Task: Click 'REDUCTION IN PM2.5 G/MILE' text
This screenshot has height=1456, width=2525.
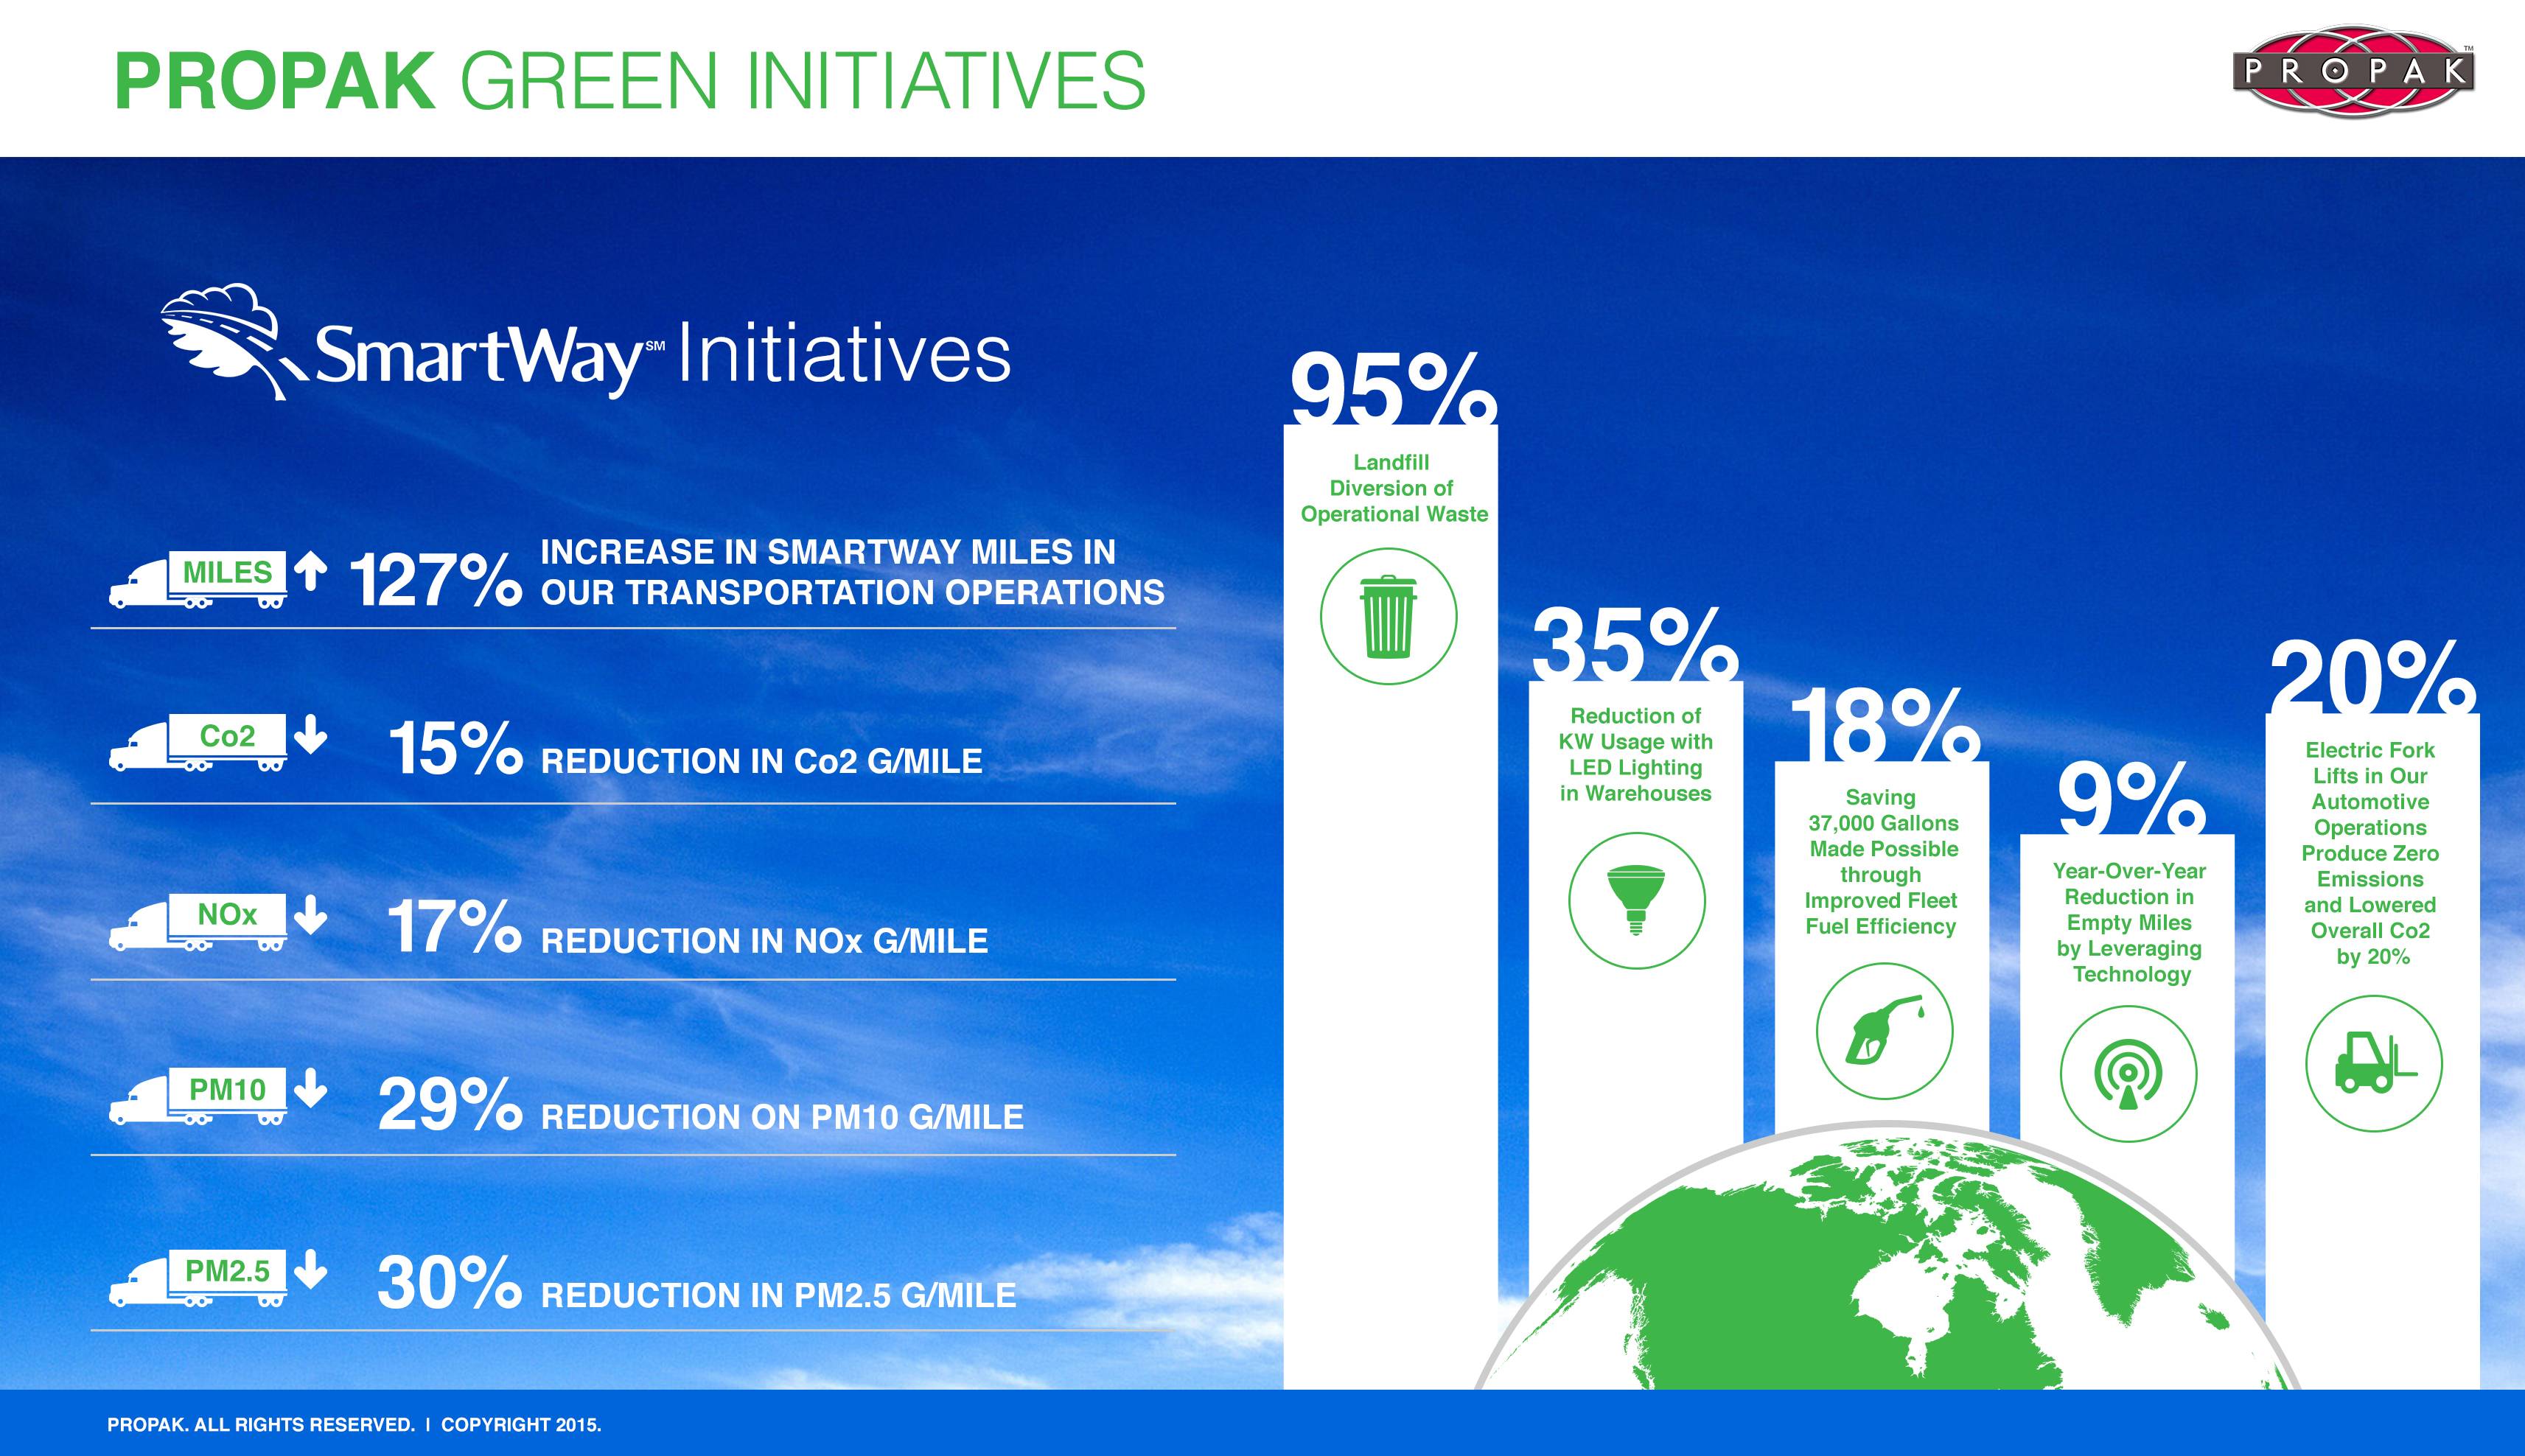Action: 778,1295
